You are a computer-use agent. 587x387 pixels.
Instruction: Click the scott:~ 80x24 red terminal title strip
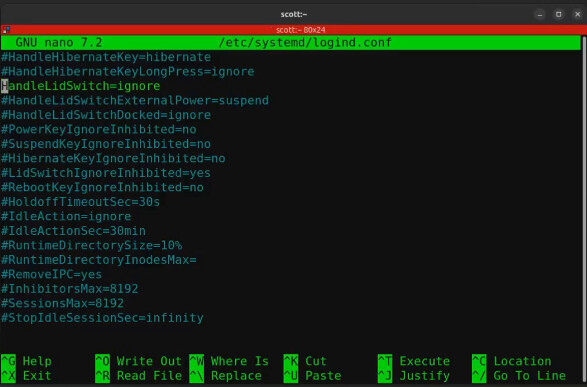tap(294, 30)
